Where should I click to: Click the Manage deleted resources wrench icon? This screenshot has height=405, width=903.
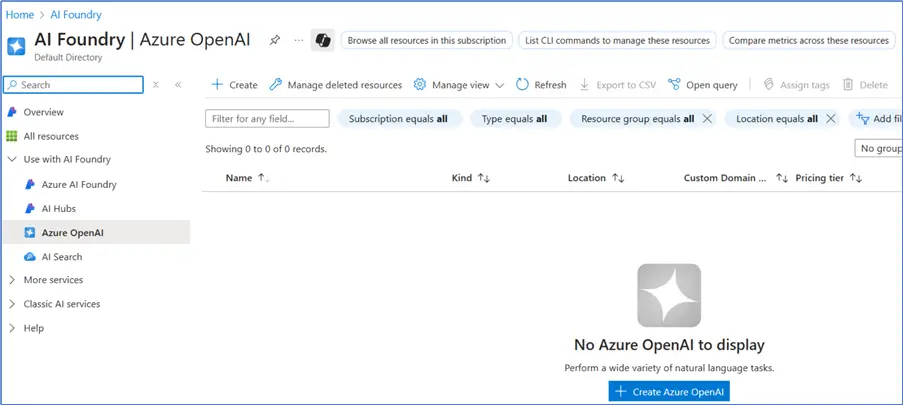tap(276, 85)
